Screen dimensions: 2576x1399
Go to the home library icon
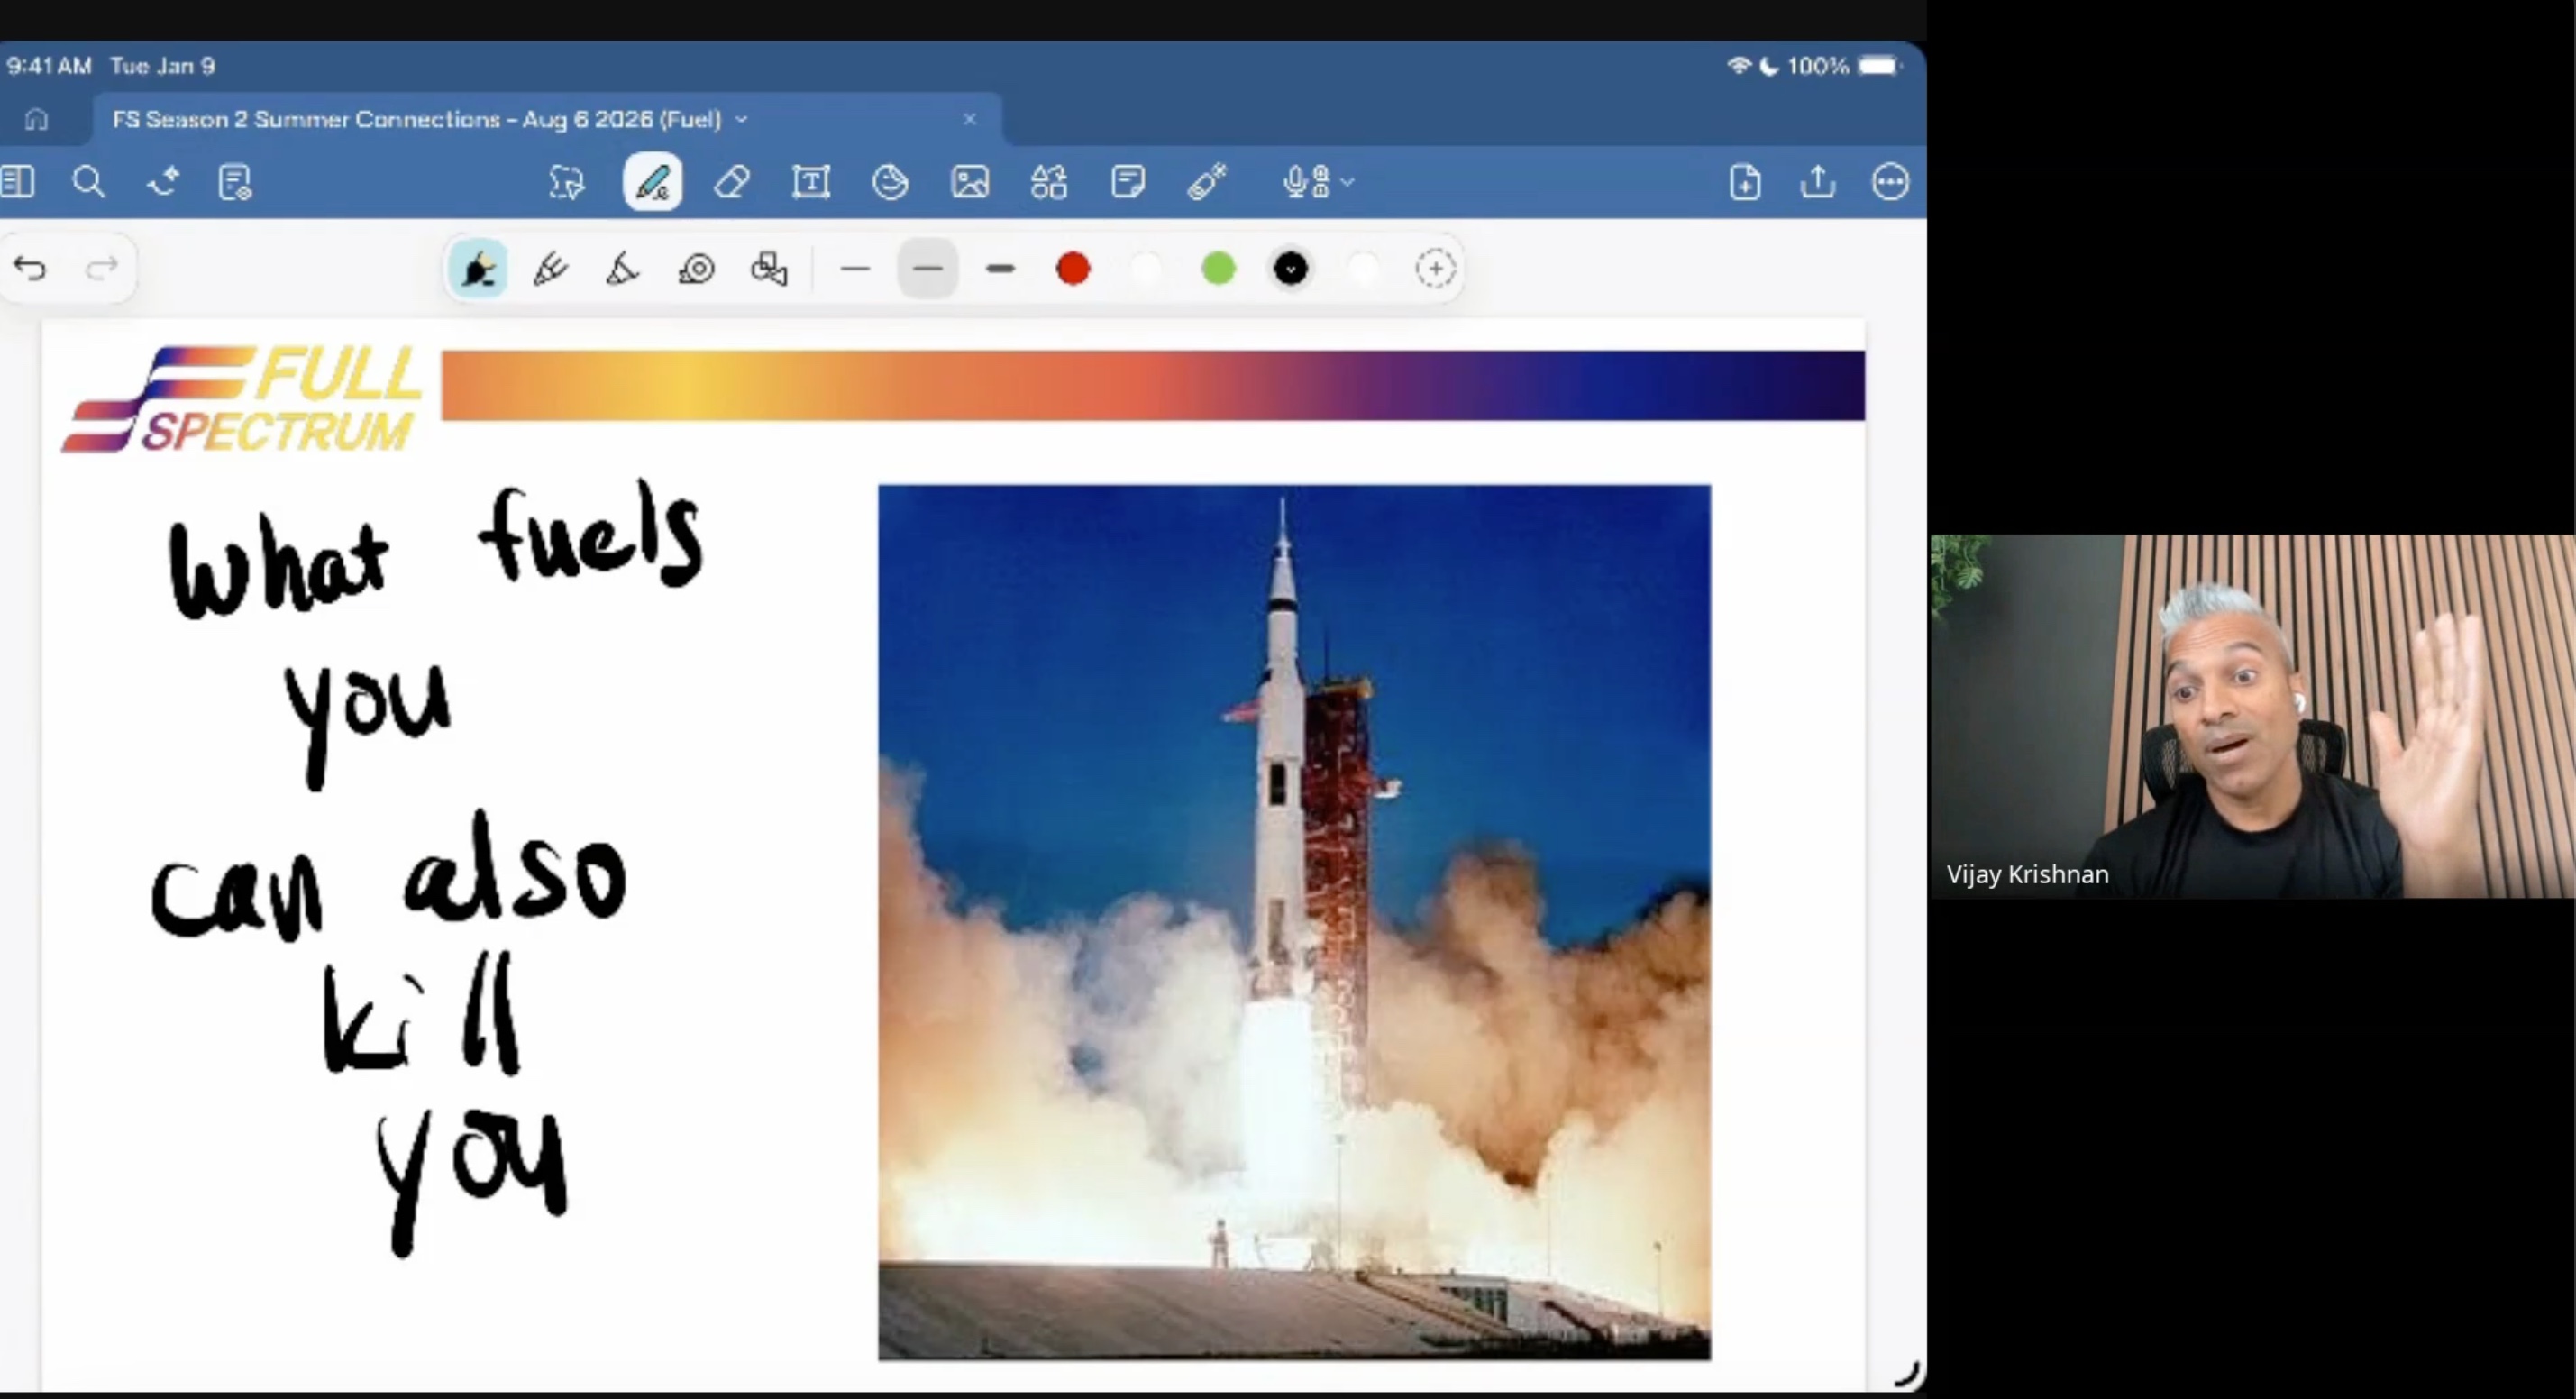[36, 119]
